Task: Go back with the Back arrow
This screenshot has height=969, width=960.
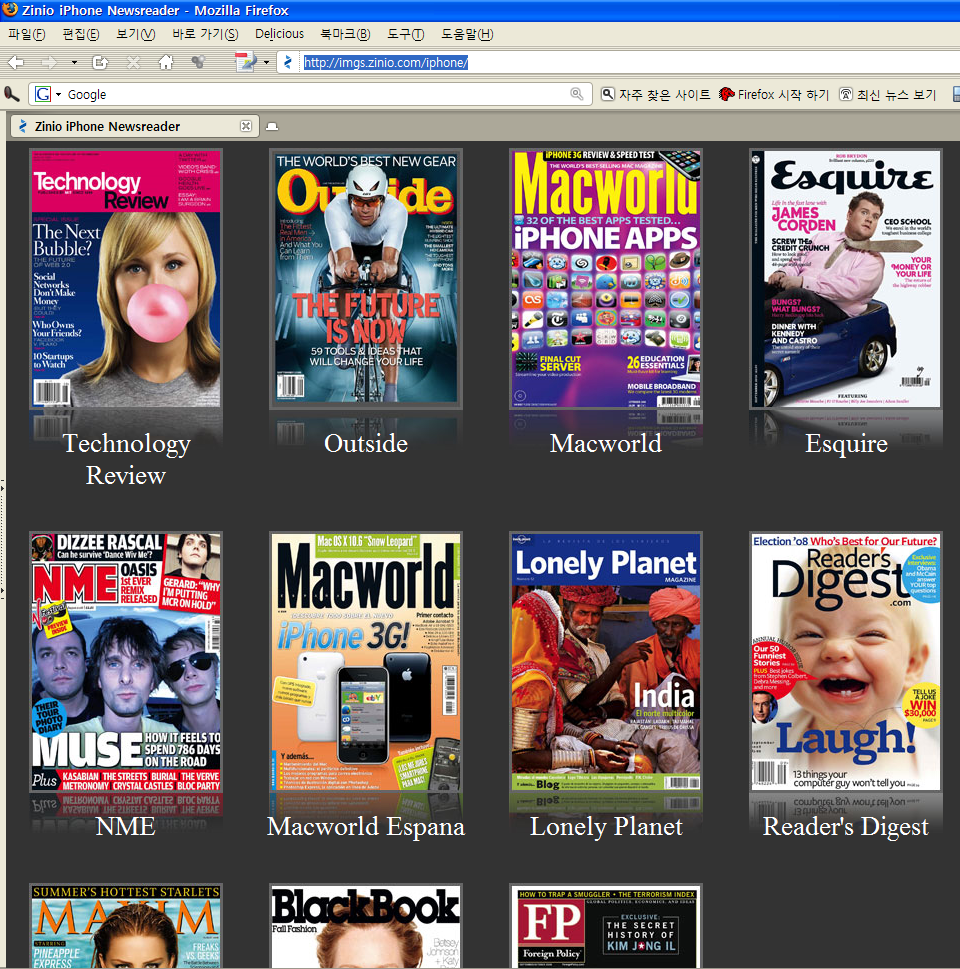Action: [x=16, y=62]
